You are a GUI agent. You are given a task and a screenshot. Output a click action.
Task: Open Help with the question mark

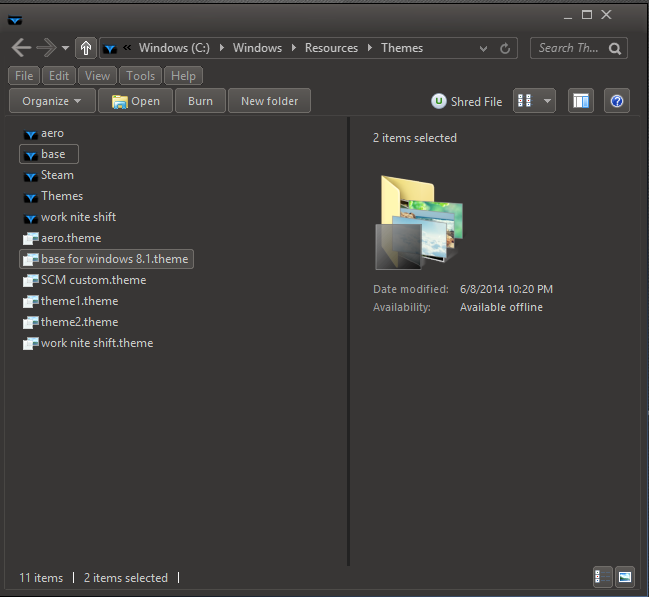[617, 101]
